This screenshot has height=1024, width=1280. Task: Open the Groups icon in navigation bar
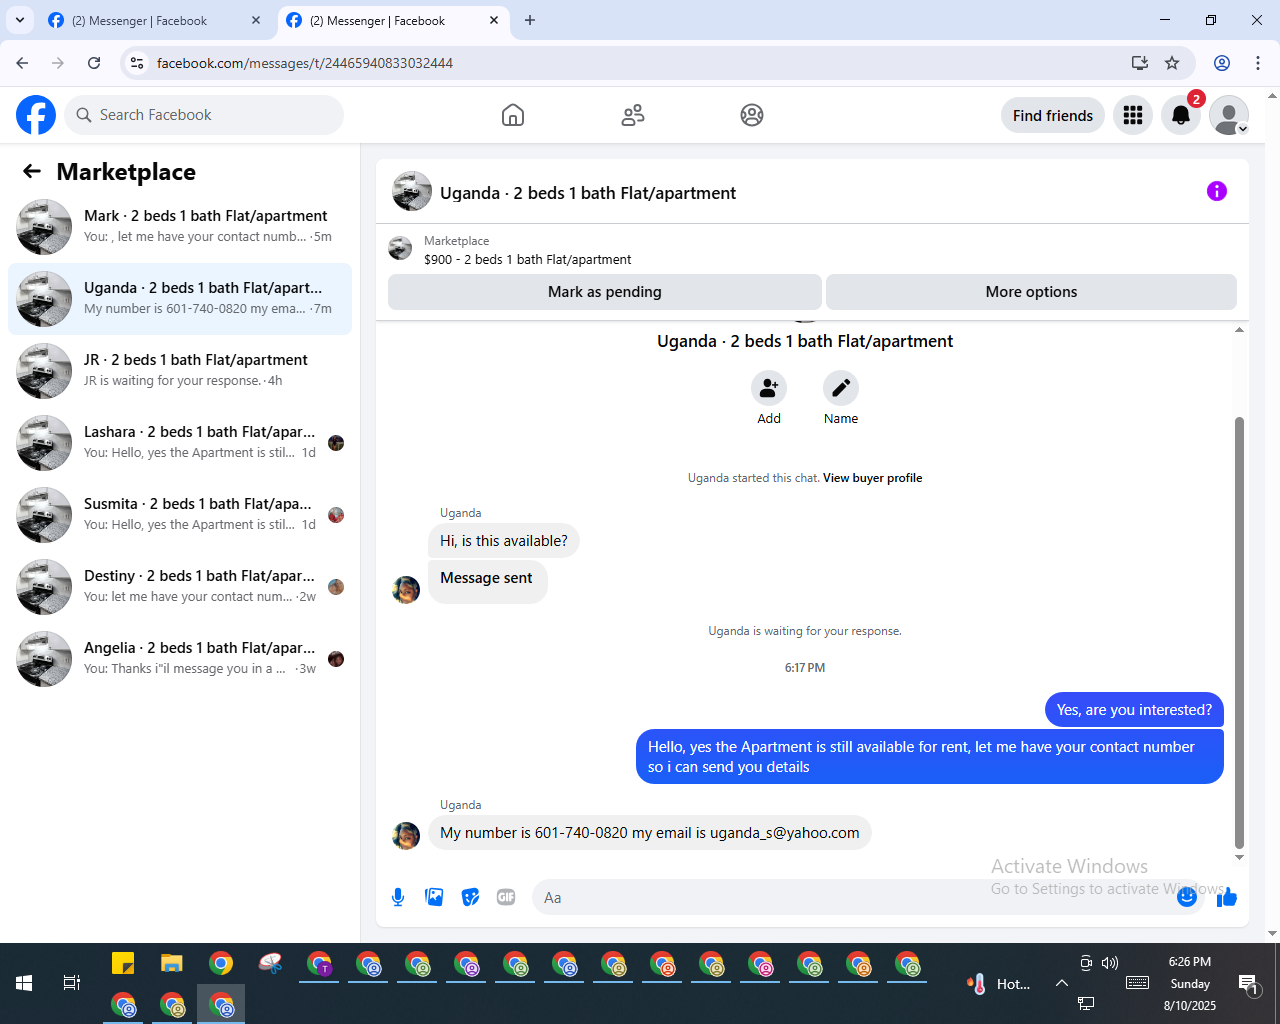(x=752, y=115)
